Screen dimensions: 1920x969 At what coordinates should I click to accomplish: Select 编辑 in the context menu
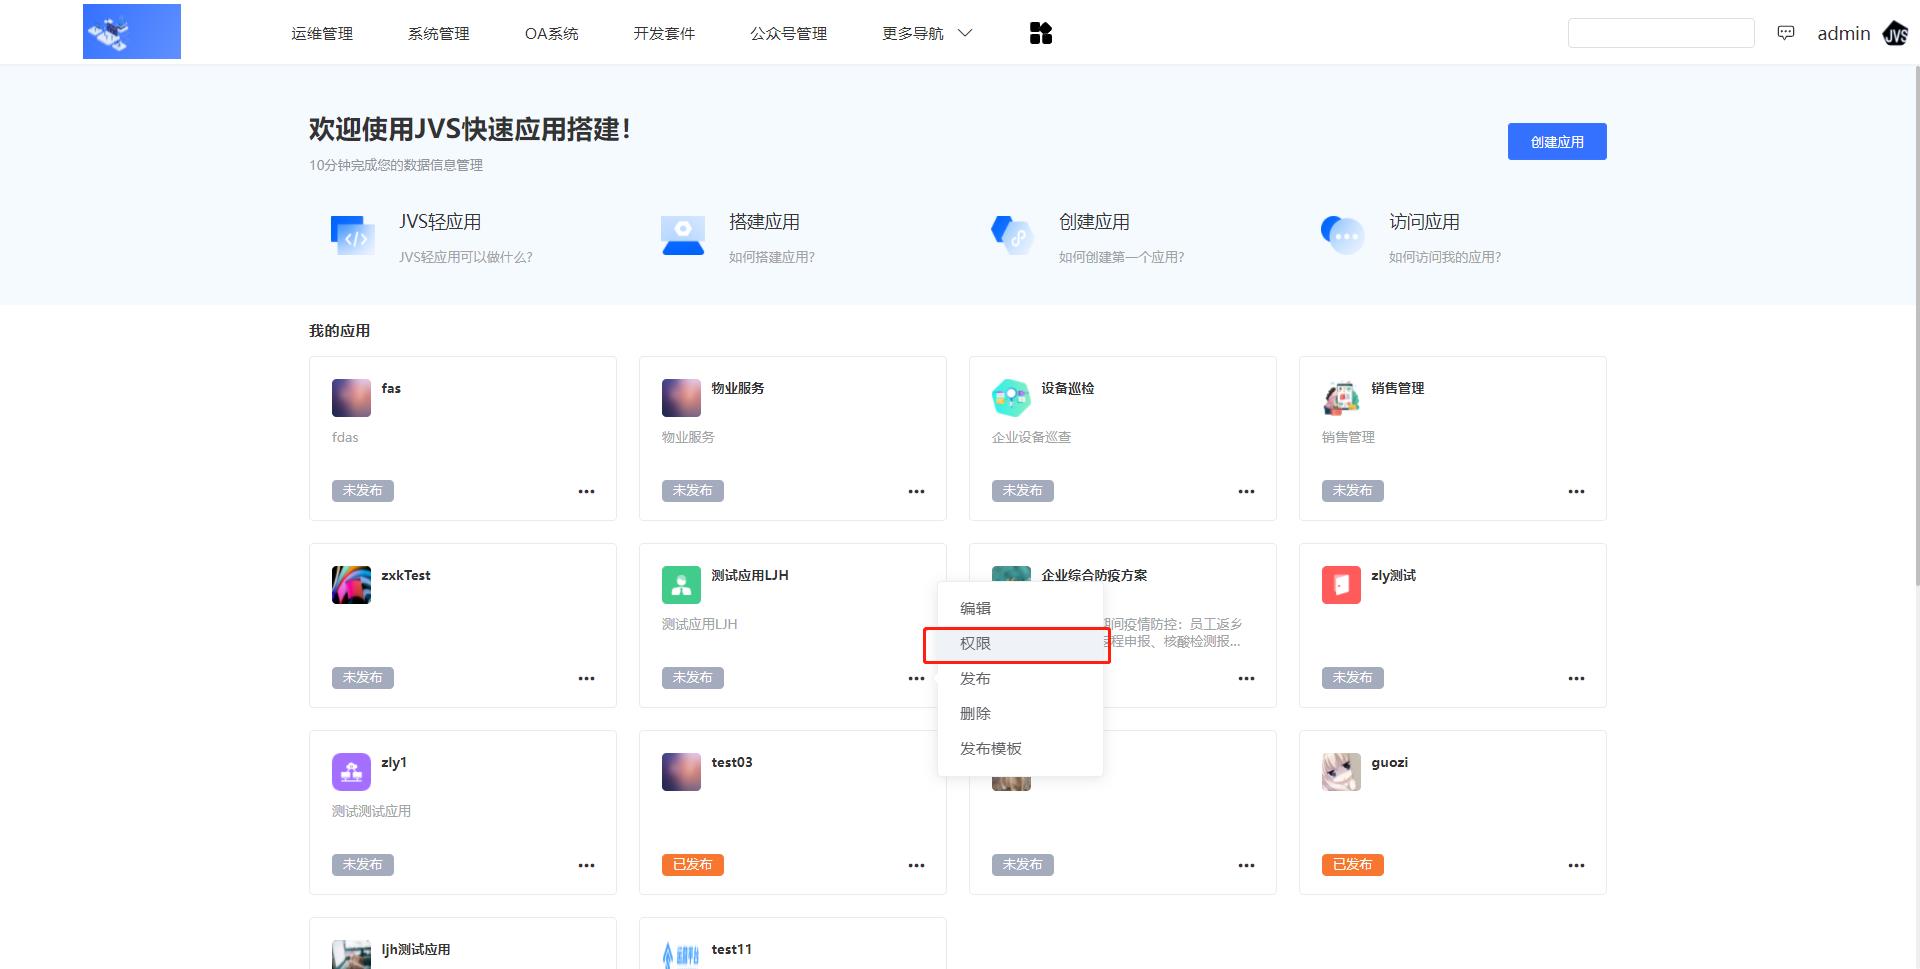pyautogui.click(x=1020, y=608)
